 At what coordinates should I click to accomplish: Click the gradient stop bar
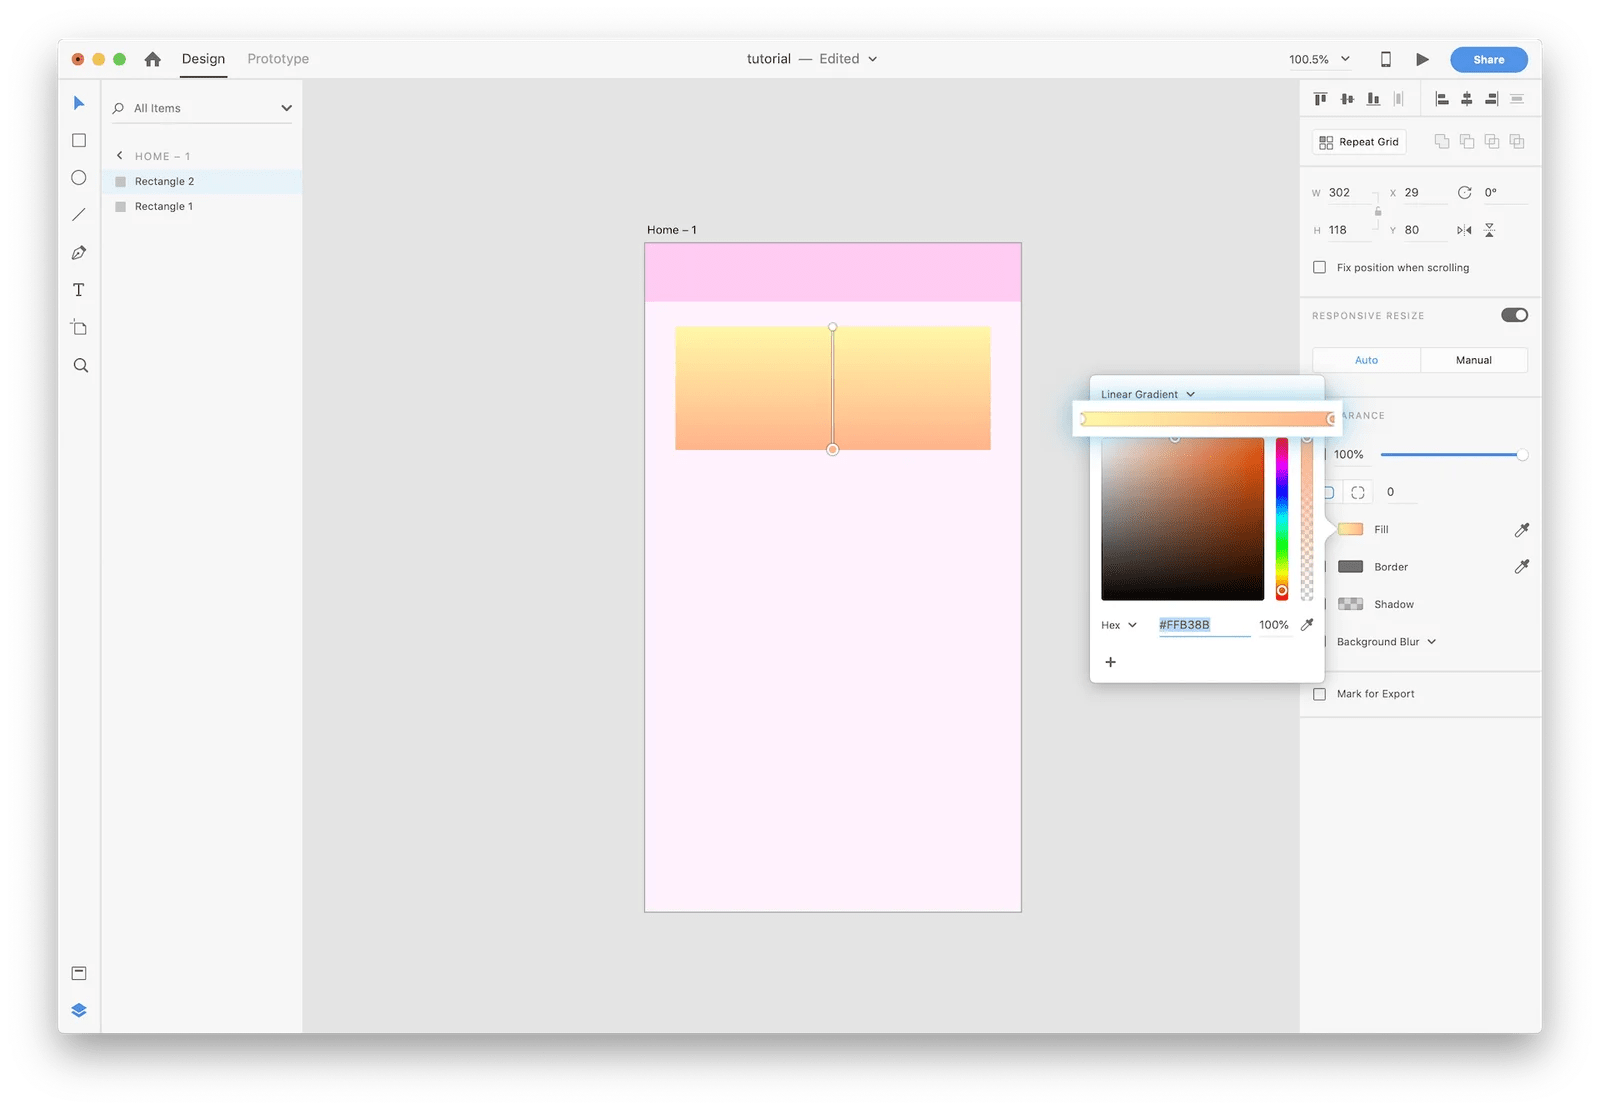[x=1207, y=419]
